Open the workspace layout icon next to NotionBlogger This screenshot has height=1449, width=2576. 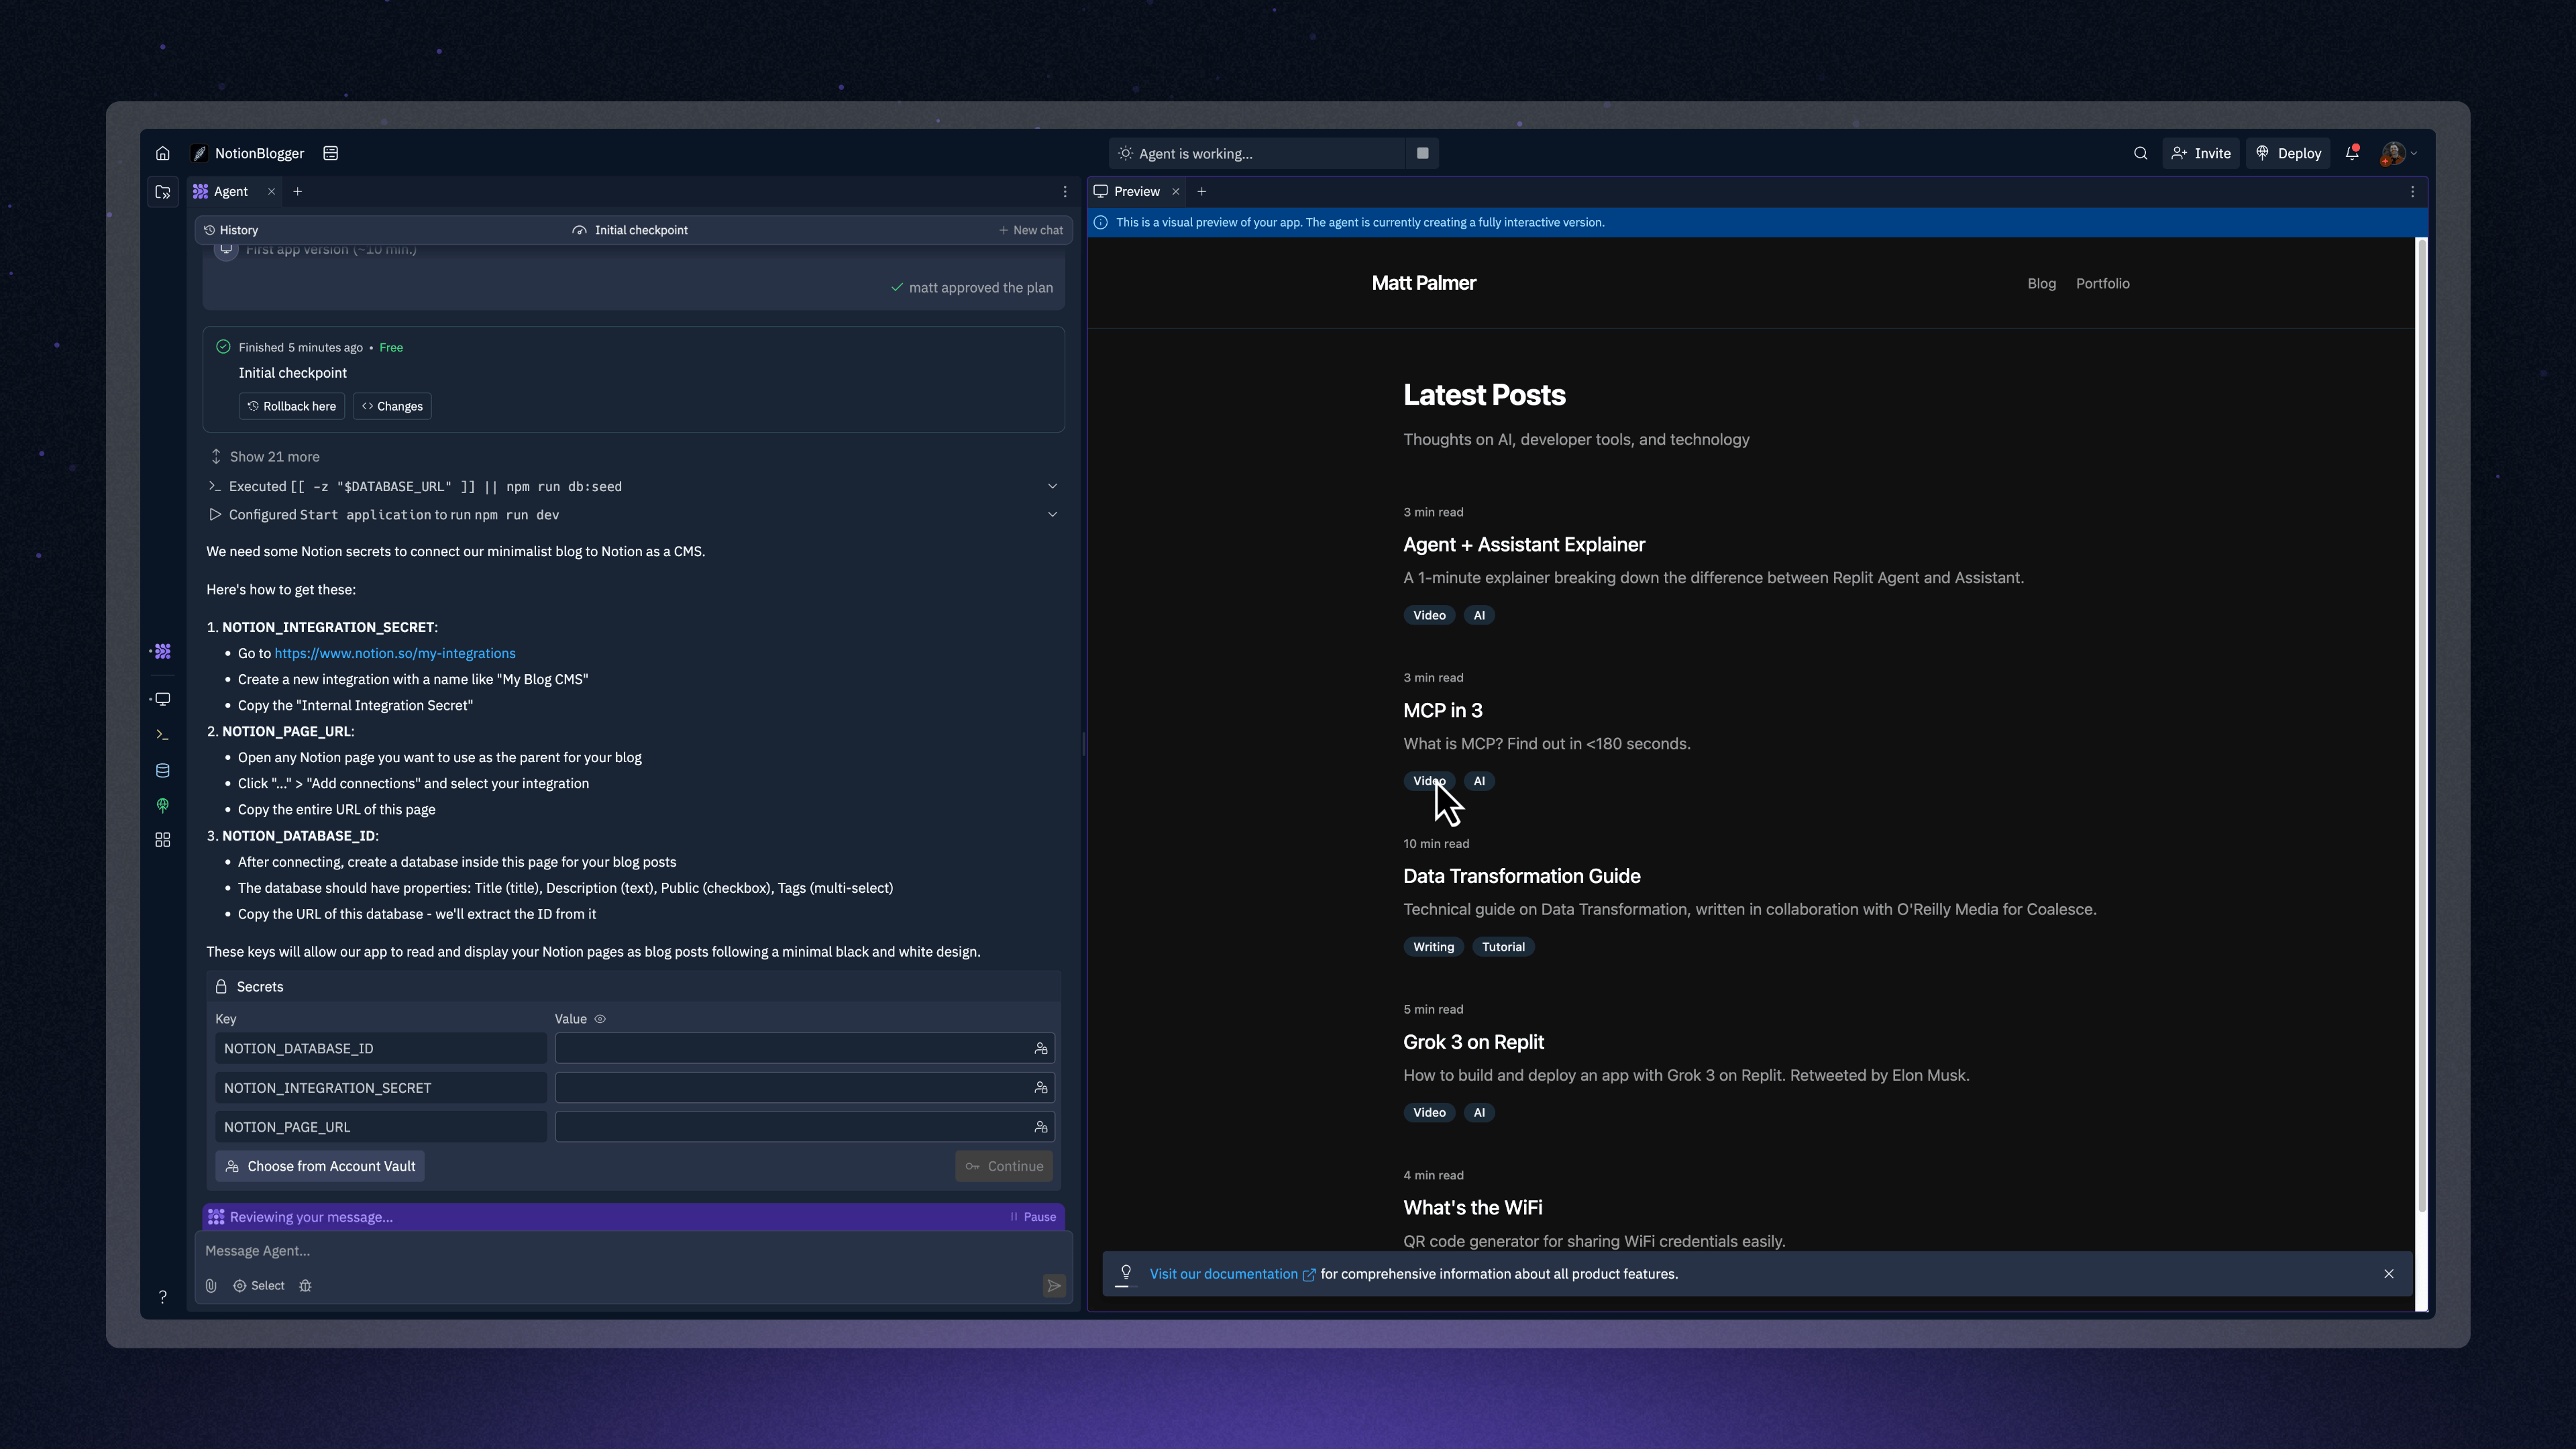pyautogui.click(x=331, y=153)
